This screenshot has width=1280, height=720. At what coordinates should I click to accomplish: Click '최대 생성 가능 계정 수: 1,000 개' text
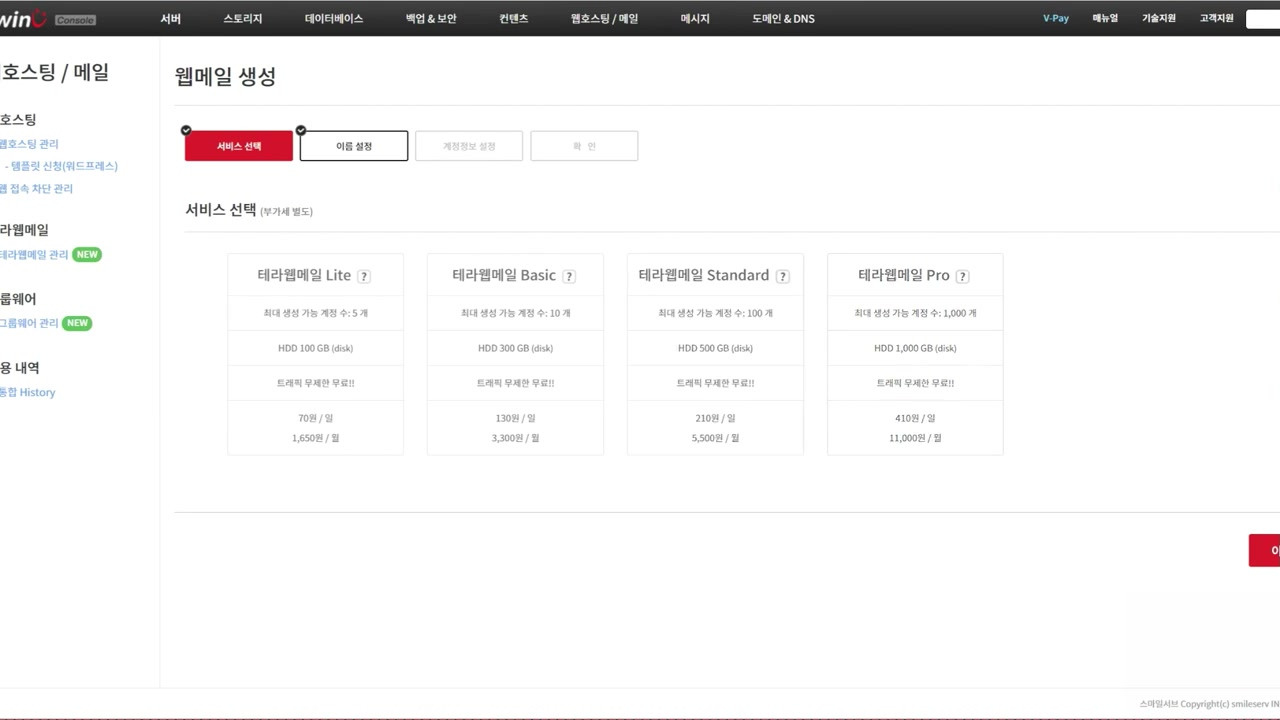coord(915,314)
